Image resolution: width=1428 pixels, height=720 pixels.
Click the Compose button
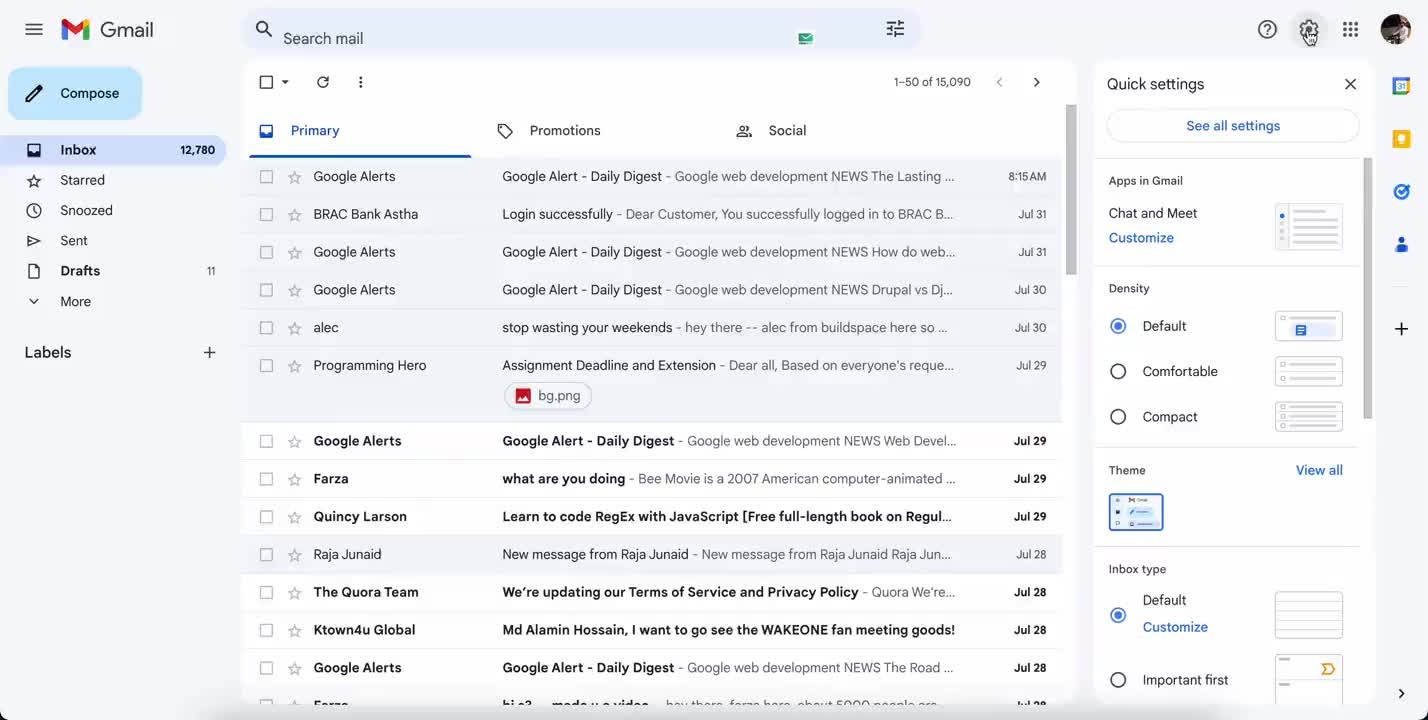pyautogui.click(x=75, y=93)
